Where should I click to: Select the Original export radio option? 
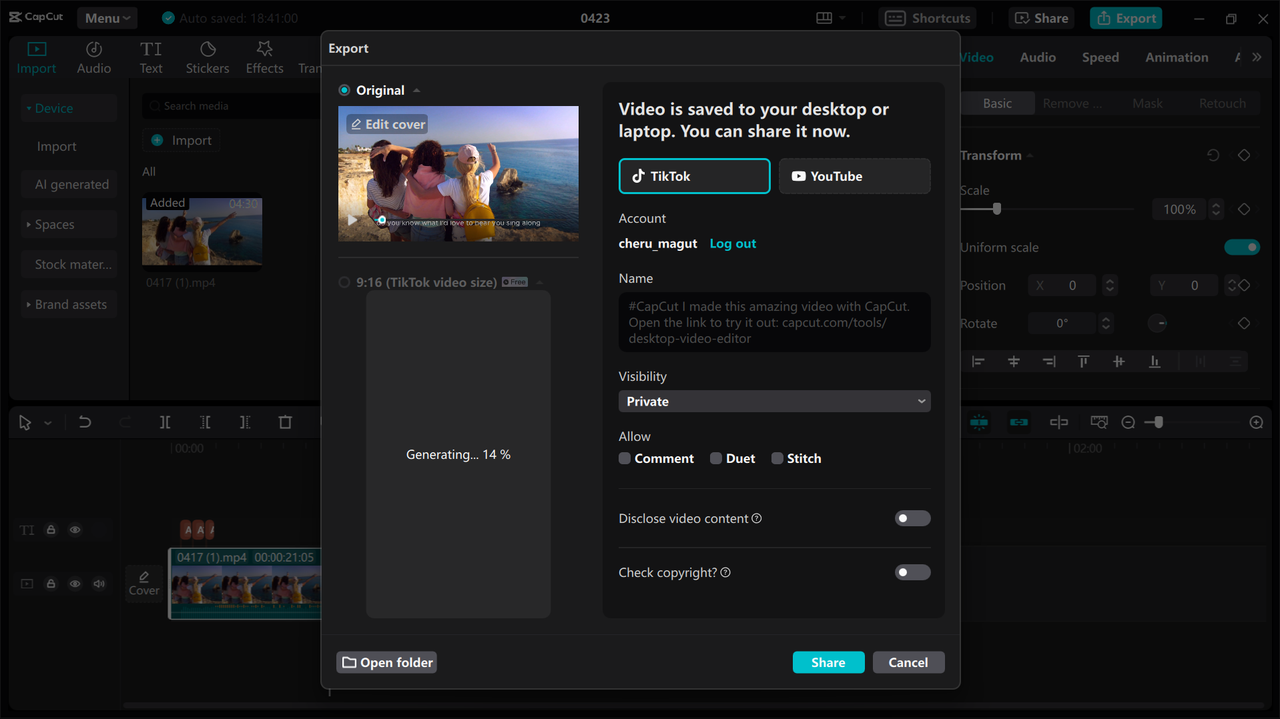click(x=344, y=90)
